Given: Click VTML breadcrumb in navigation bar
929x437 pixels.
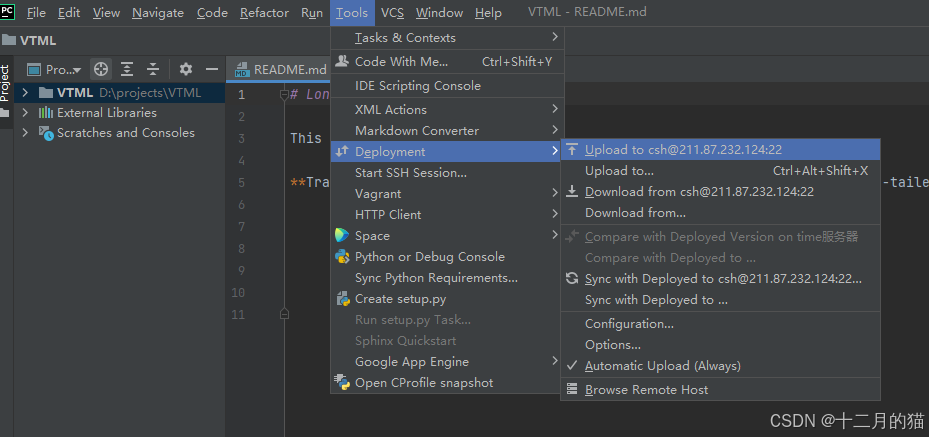Looking at the screenshot, I should tap(38, 41).
